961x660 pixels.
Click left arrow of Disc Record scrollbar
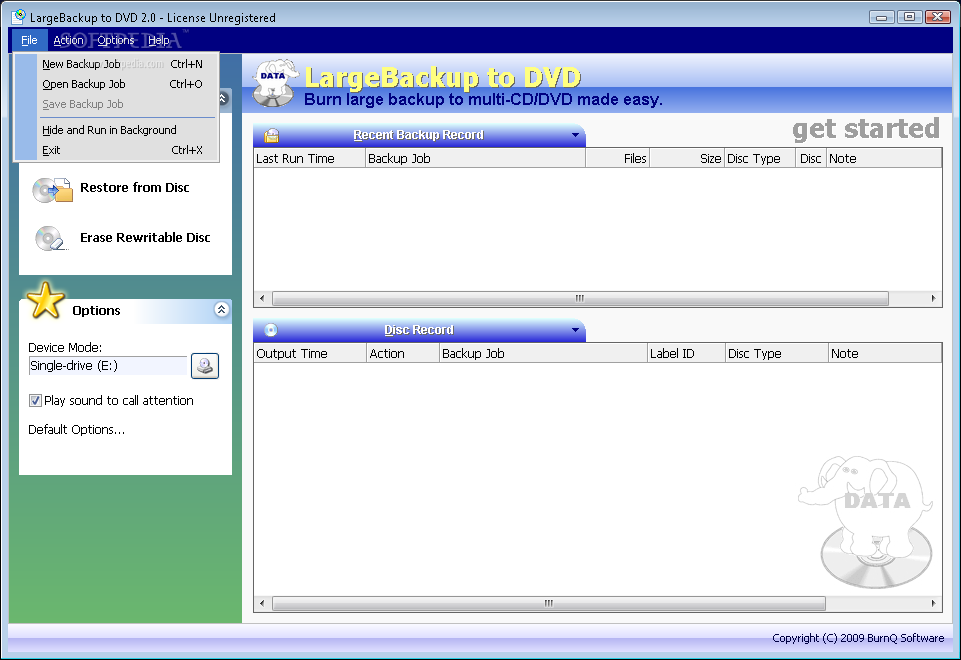262,604
